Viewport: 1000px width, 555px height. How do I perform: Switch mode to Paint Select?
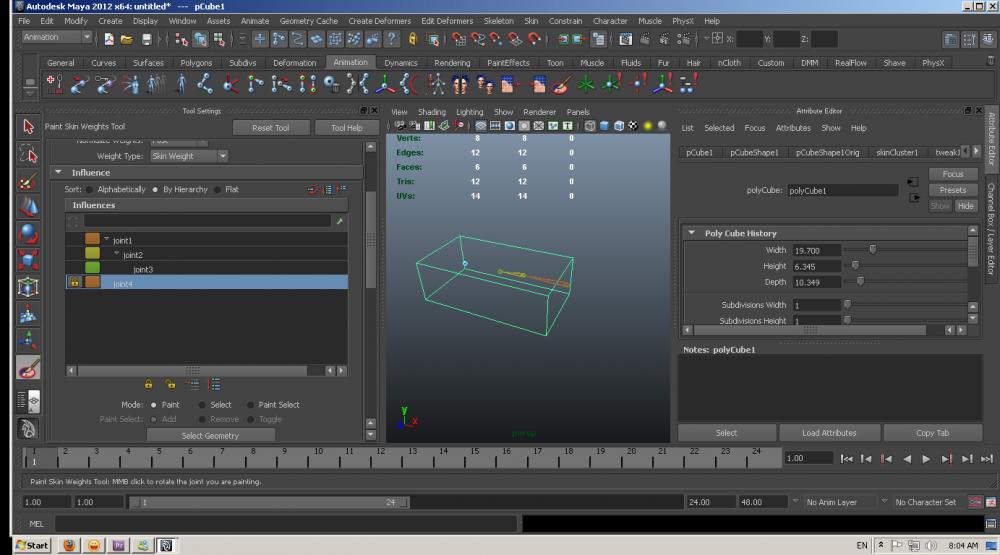(x=250, y=405)
